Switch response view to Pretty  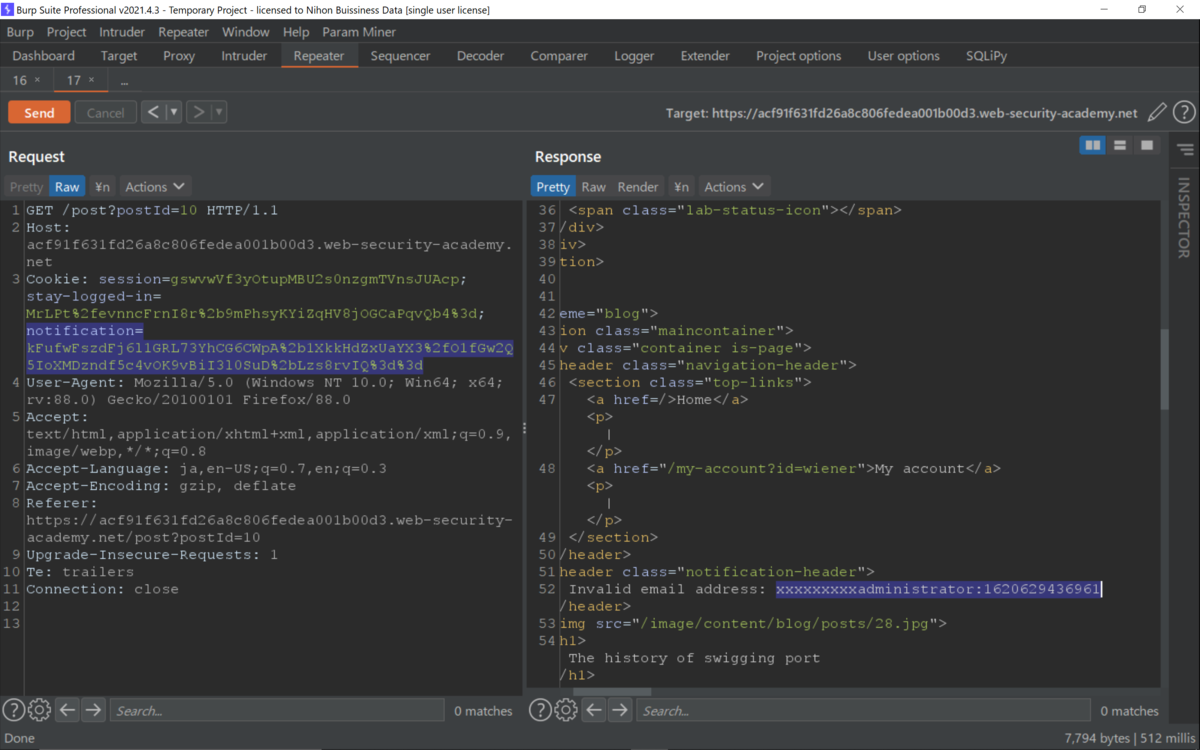coord(553,186)
